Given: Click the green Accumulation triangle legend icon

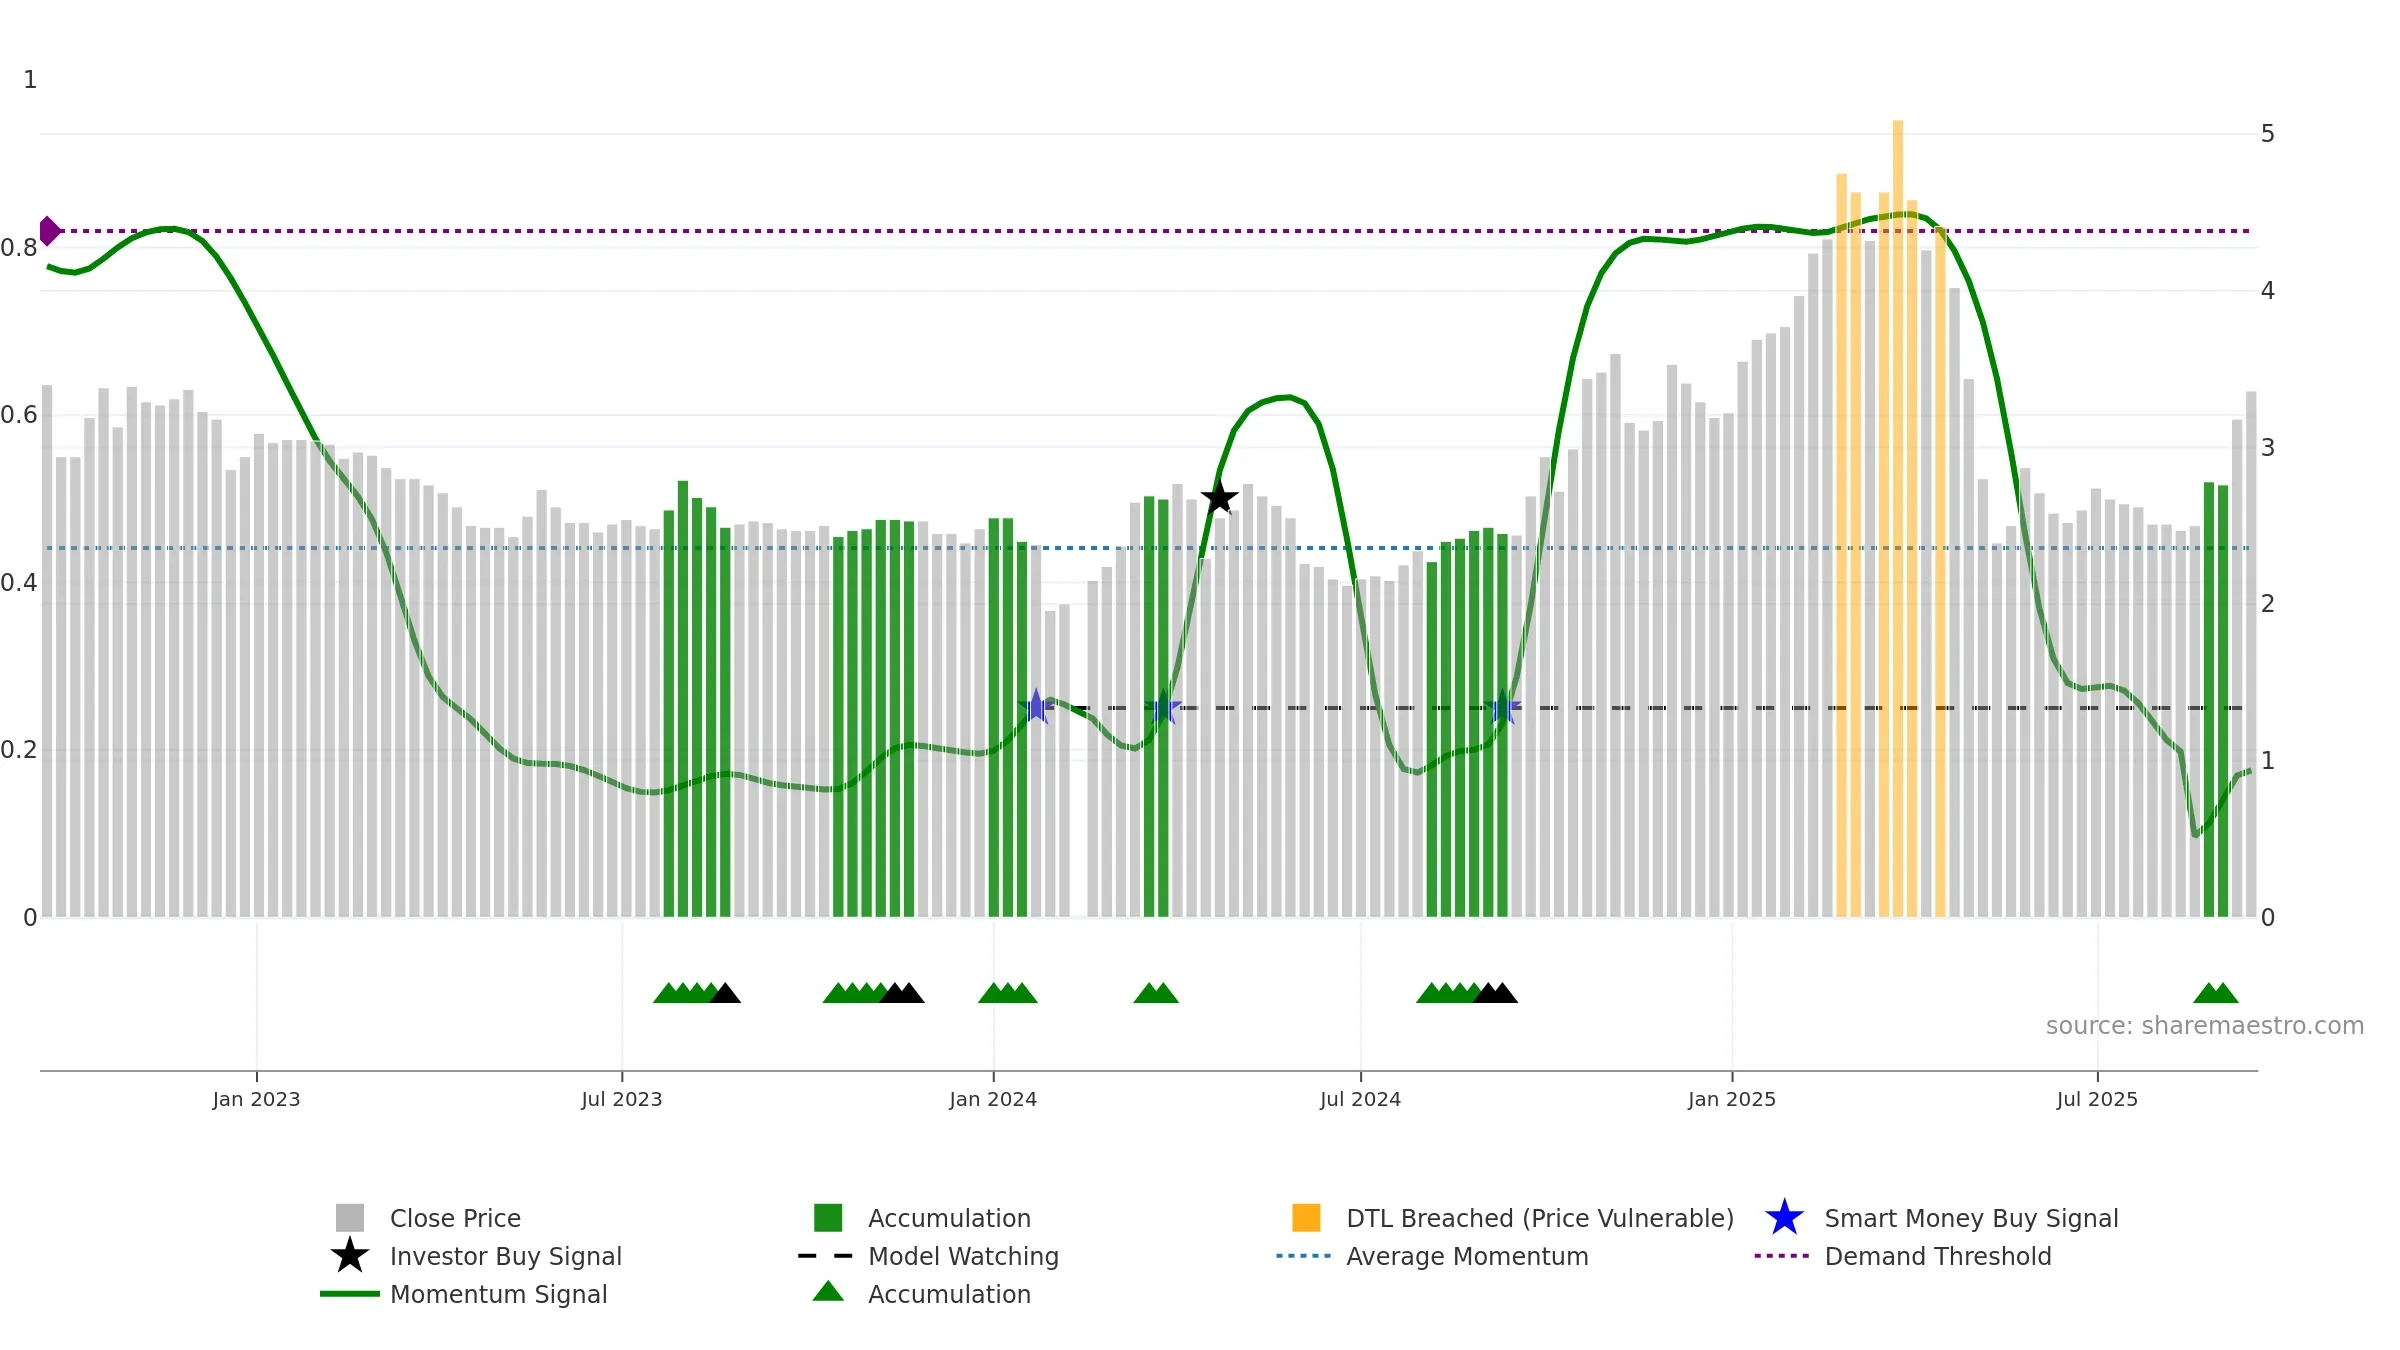Looking at the screenshot, I should 828,1291.
